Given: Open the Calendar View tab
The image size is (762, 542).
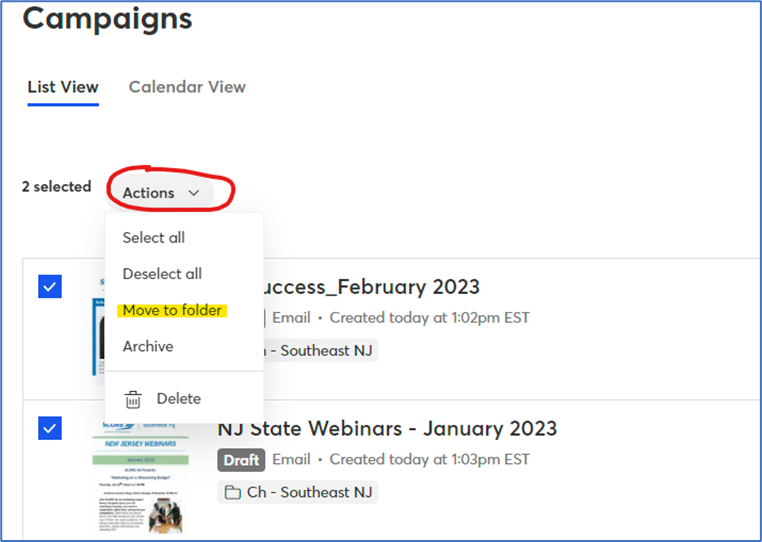Looking at the screenshot, I should tap(187, 87).
